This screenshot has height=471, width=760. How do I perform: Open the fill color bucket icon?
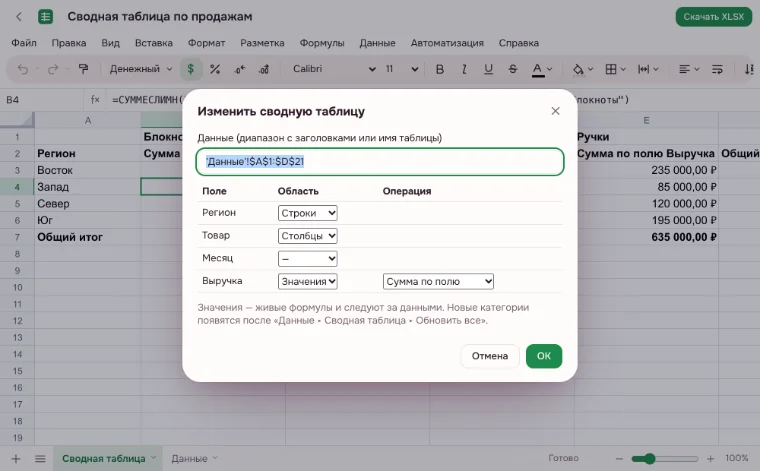(578, 69)
